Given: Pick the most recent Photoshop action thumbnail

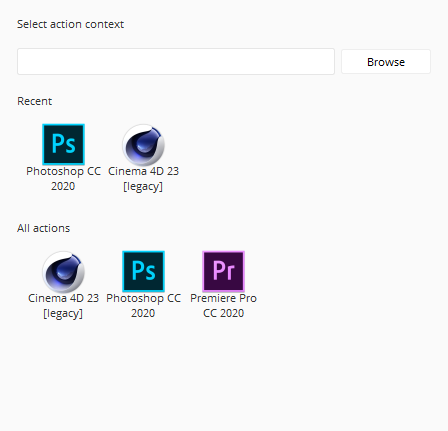Looking at the screenshot, I should tap(63, 144).
